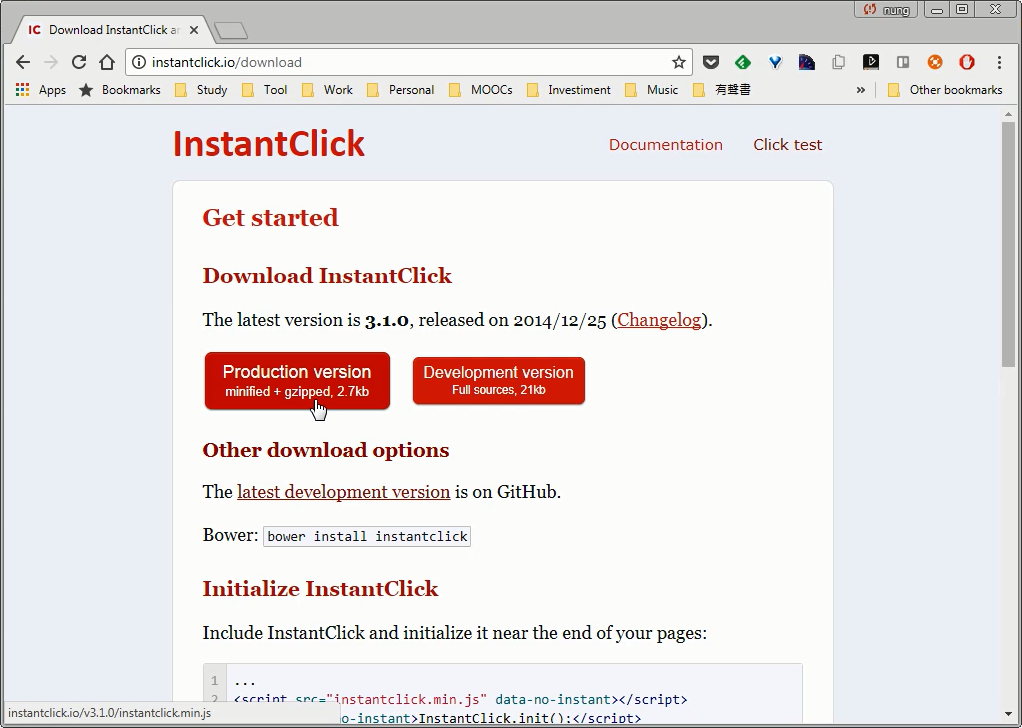
Task: Open the browser home page
Action: coord(107,62)
